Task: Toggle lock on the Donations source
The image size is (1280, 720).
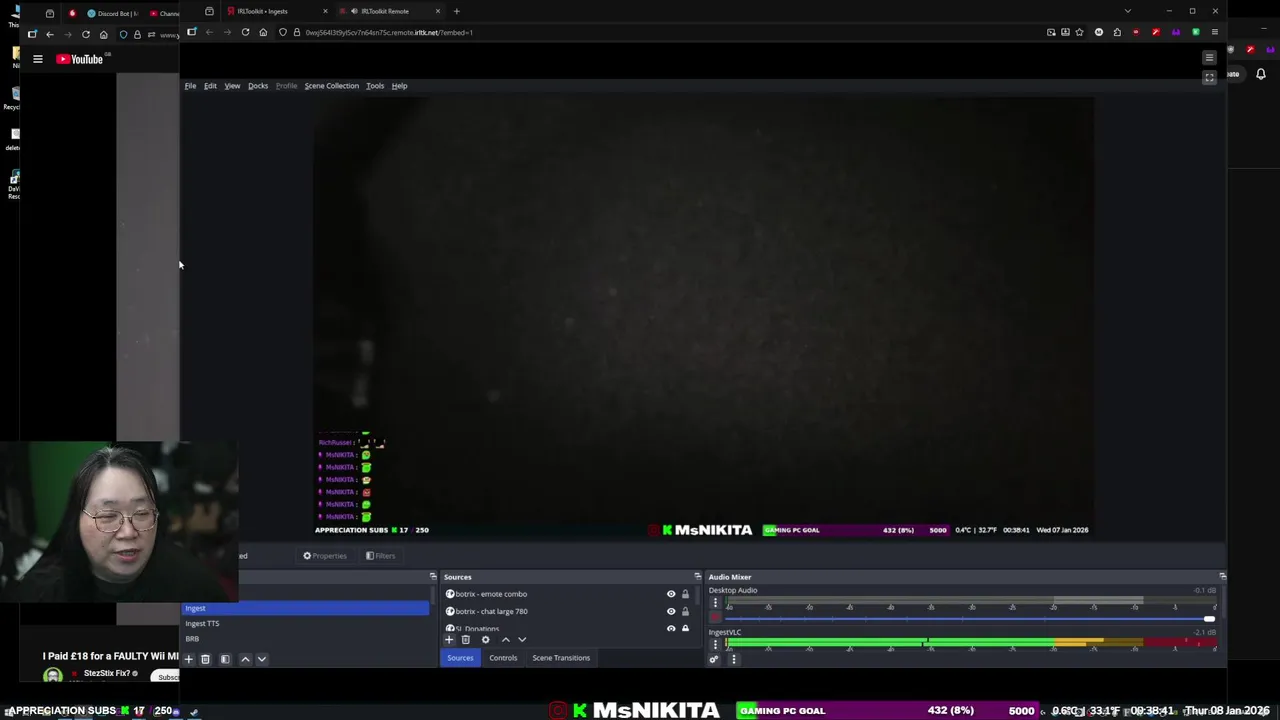Action: click(685, 628)
